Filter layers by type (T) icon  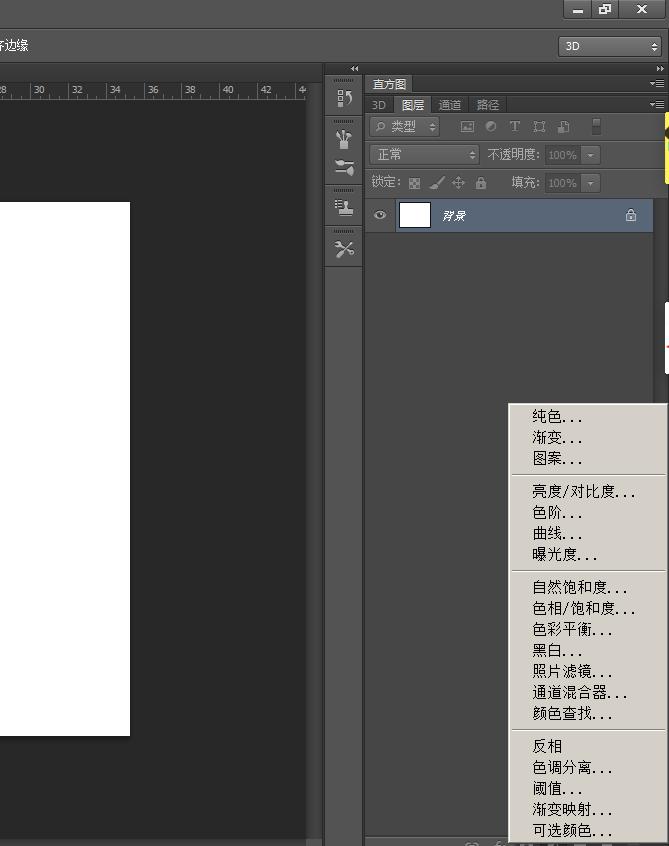(515, 127)
